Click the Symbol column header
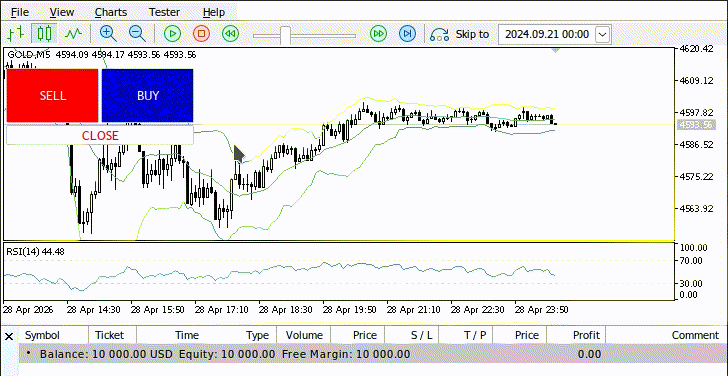The height and width of the screenshot is (376, 728). (x=42, y=335)
